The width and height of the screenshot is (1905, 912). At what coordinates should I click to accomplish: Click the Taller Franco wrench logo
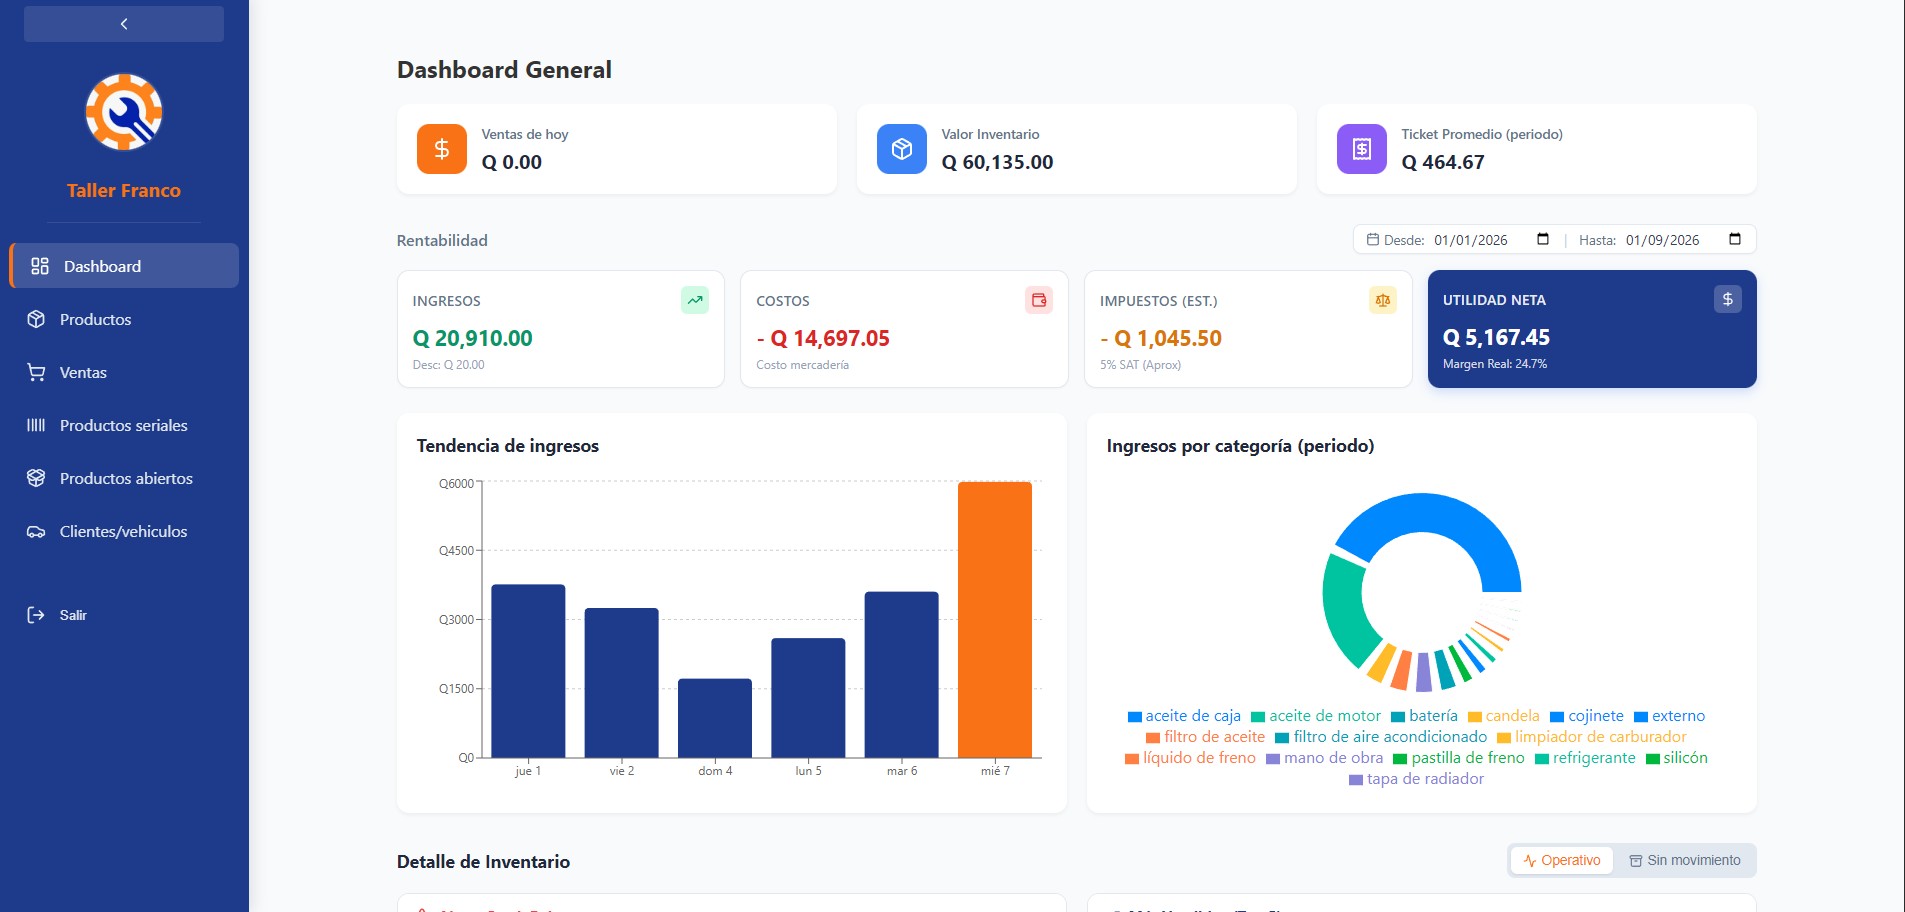coord(124,112)
